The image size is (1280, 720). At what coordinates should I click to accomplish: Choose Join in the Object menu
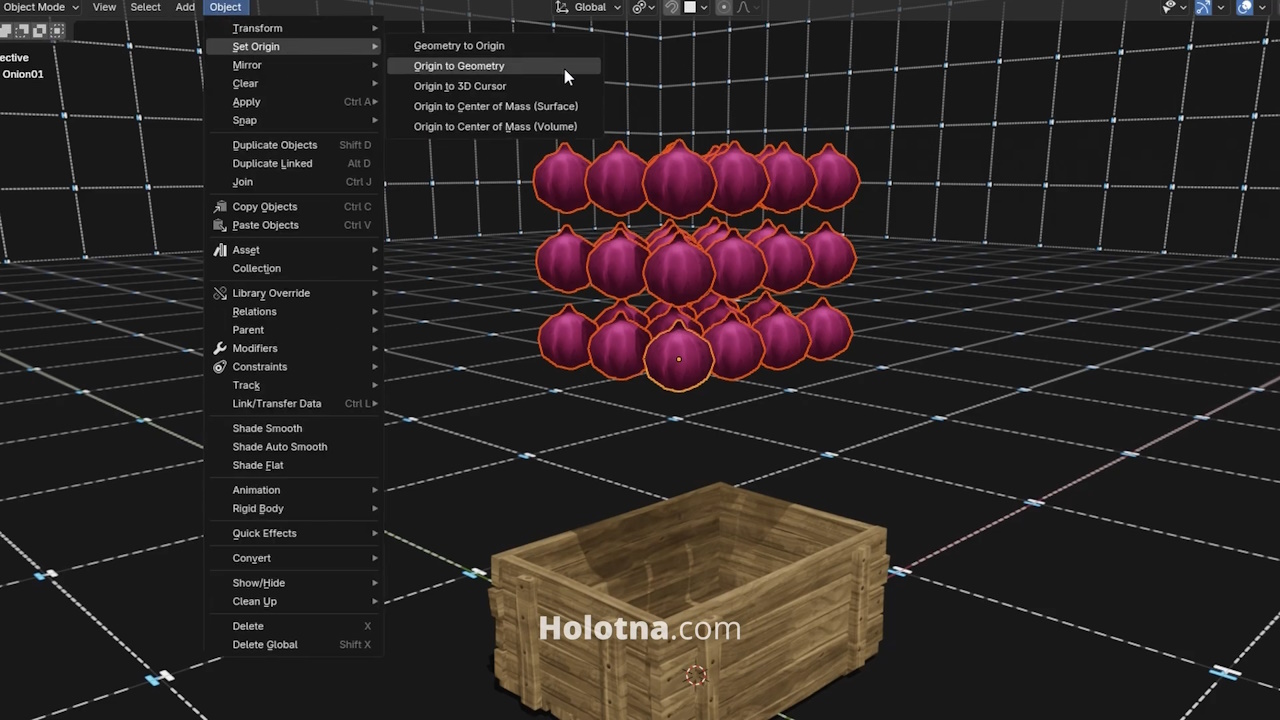[x=295, y=182]
